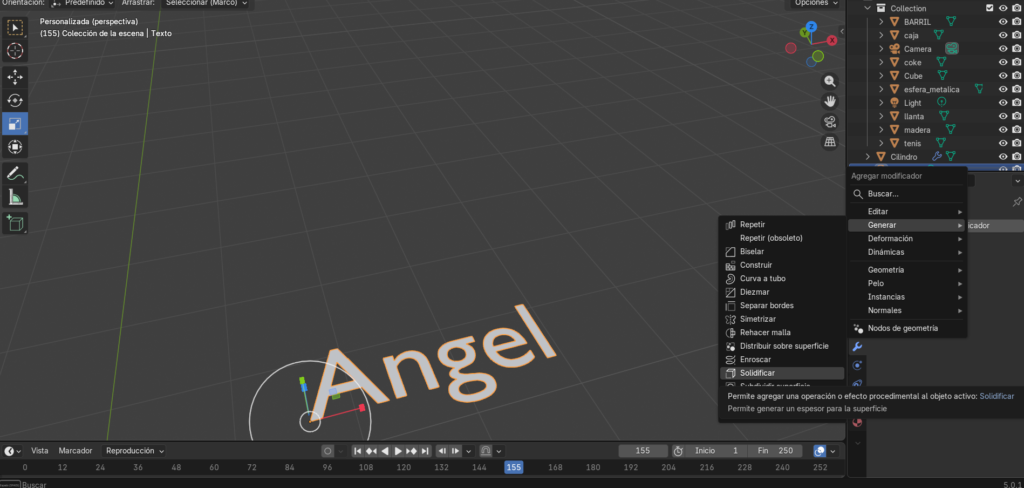The width and height of the screenshot is (1024, 488).
Task: Activate the 3D cursor tool
Action: [x=14, y=51]
